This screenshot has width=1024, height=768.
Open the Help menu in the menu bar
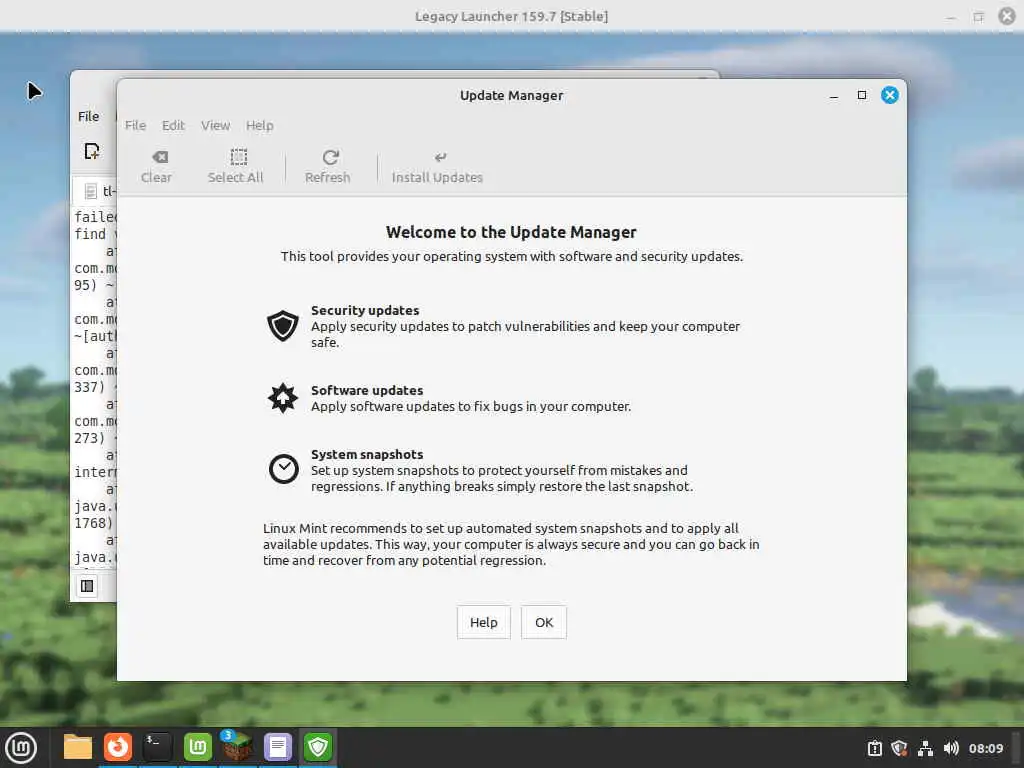pos(259,125)
